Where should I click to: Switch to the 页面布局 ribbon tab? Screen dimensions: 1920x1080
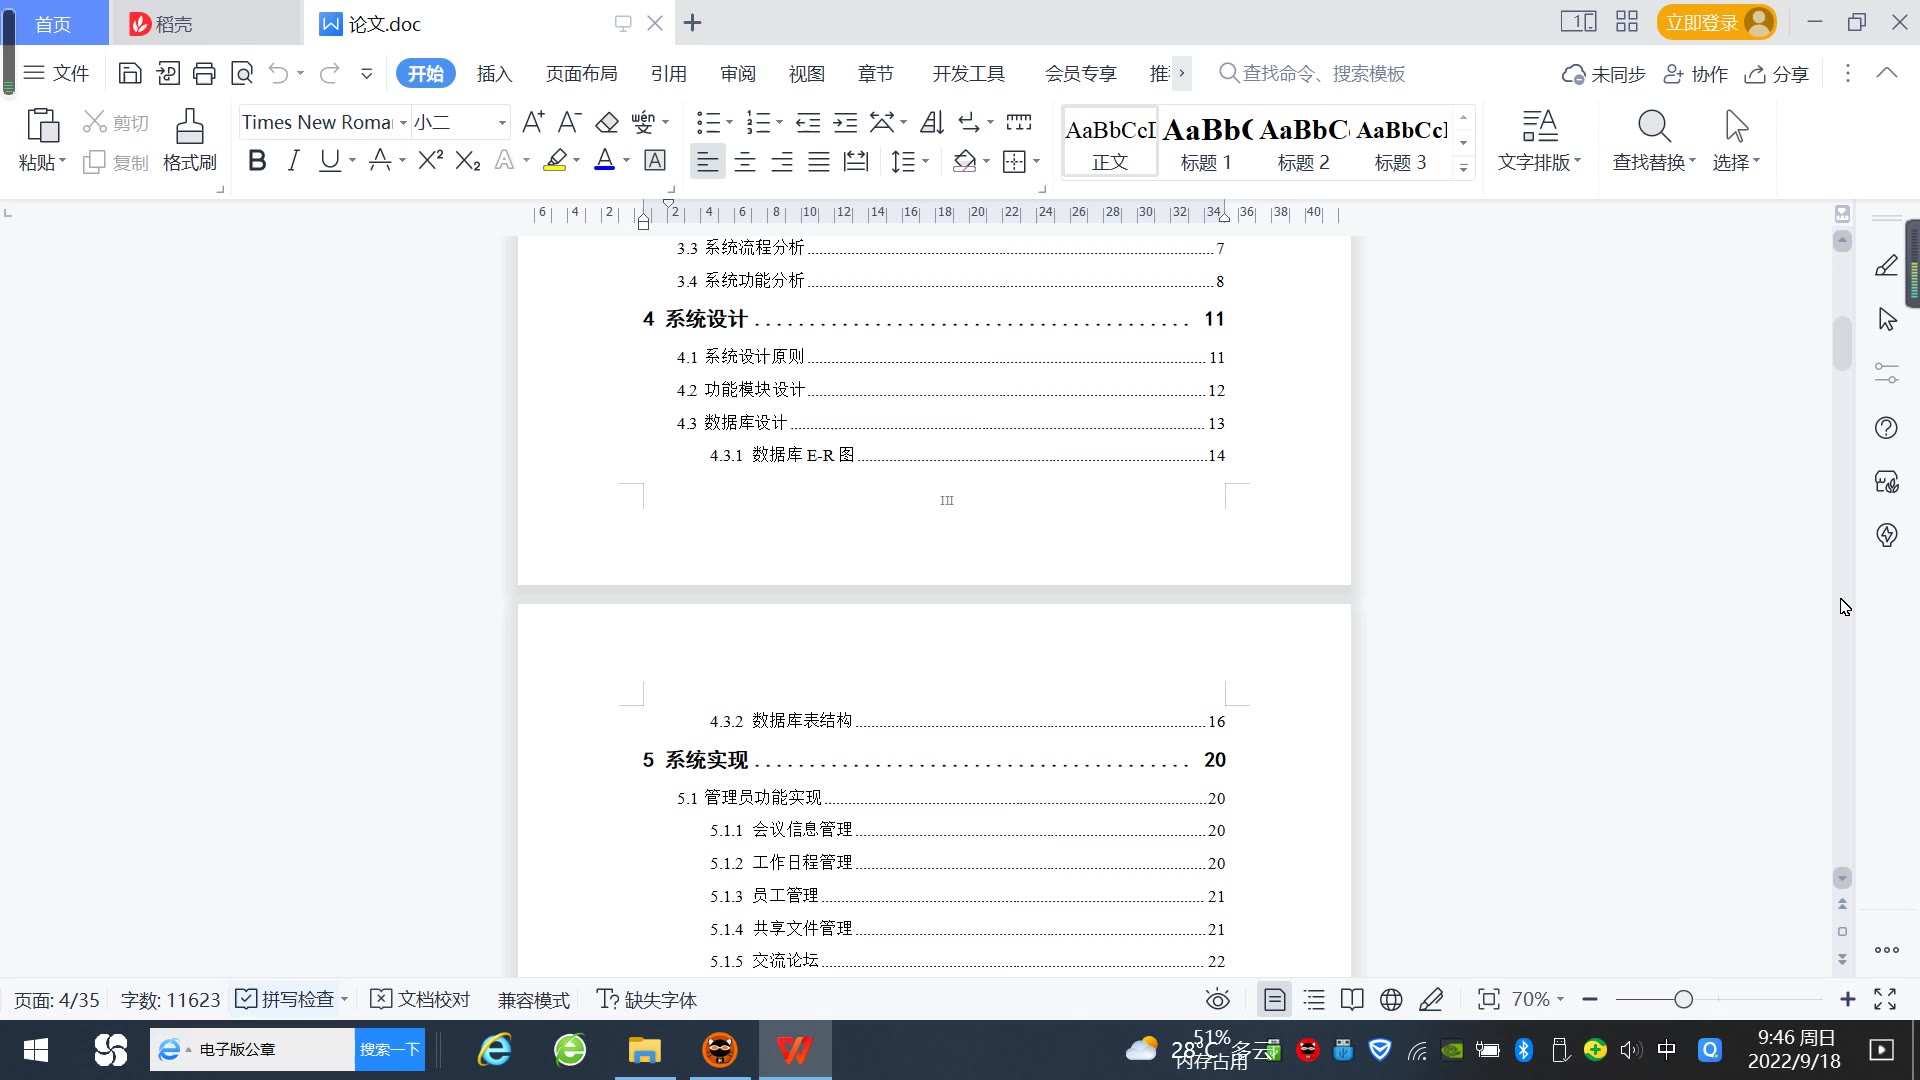tap(581, 74)
